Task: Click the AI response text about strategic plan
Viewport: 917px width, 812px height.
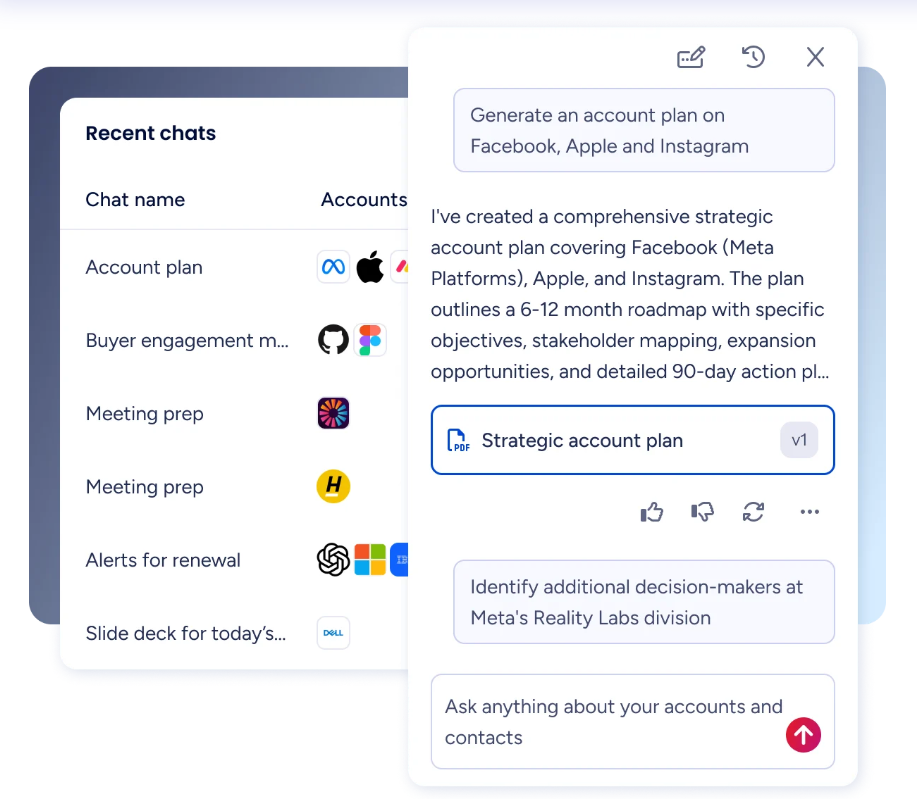Action: [630, 294]
